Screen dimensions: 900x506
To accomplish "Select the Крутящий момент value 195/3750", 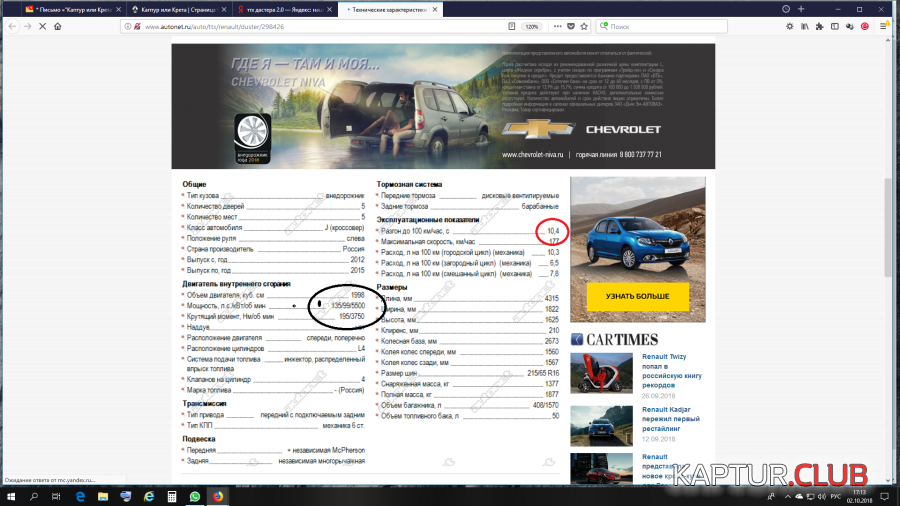I will pyautogui.click(x=352, y=316).
